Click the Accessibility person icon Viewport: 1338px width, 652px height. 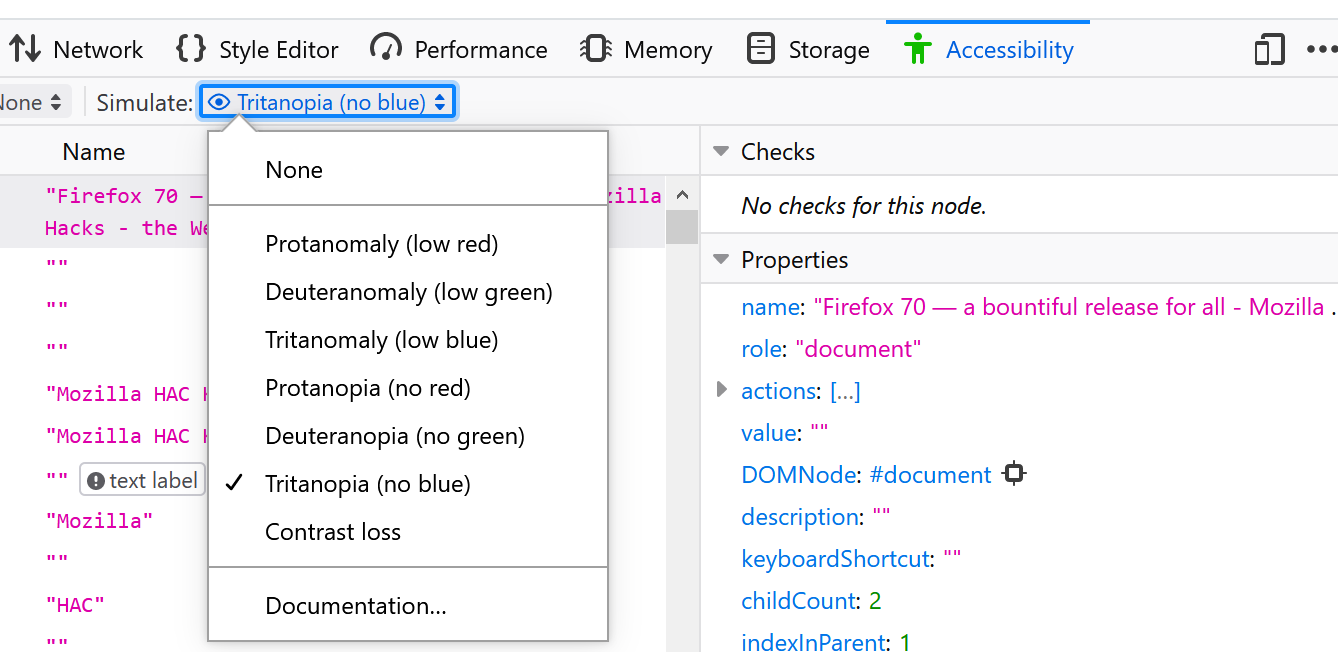917,48
